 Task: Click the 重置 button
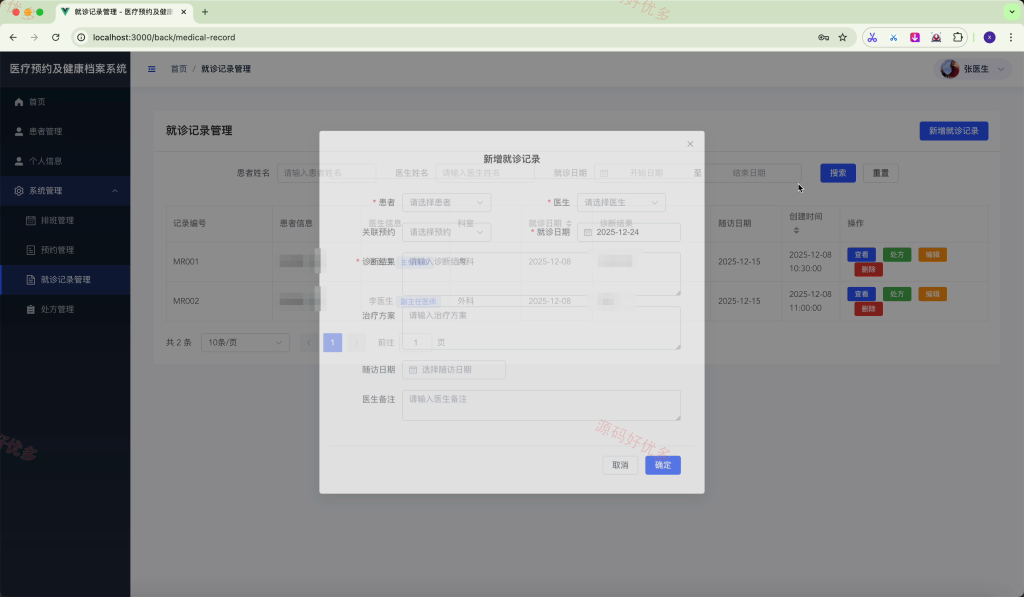pyautogui.click(x=880, y=173)
